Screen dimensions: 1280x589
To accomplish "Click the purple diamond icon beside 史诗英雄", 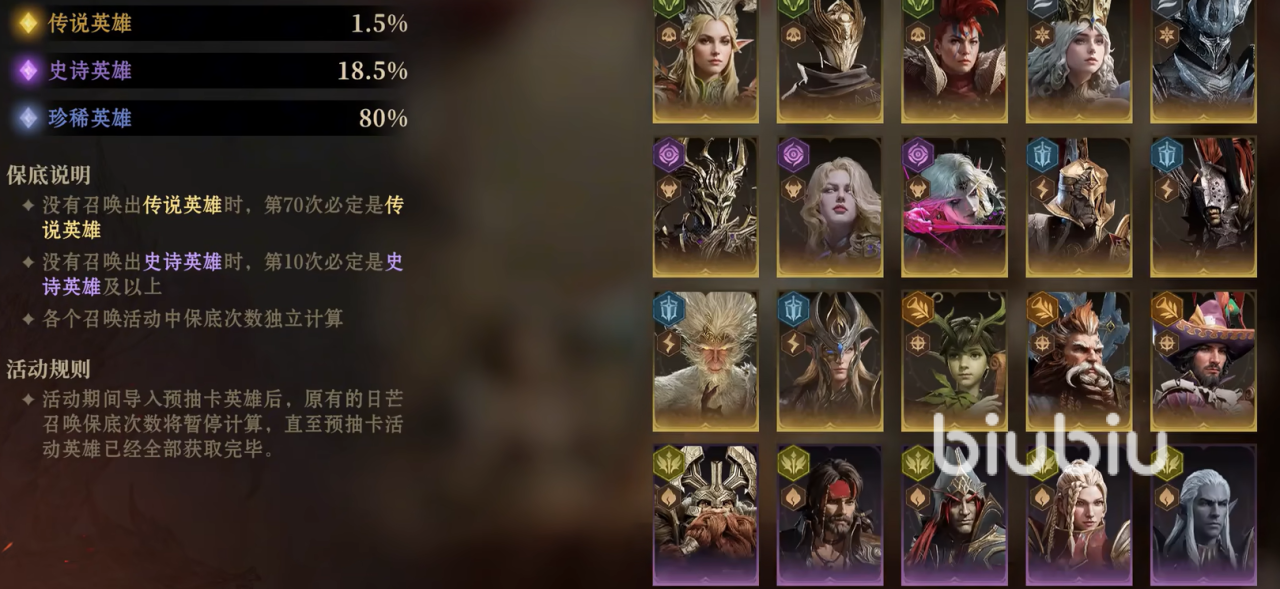I will 27,70.
